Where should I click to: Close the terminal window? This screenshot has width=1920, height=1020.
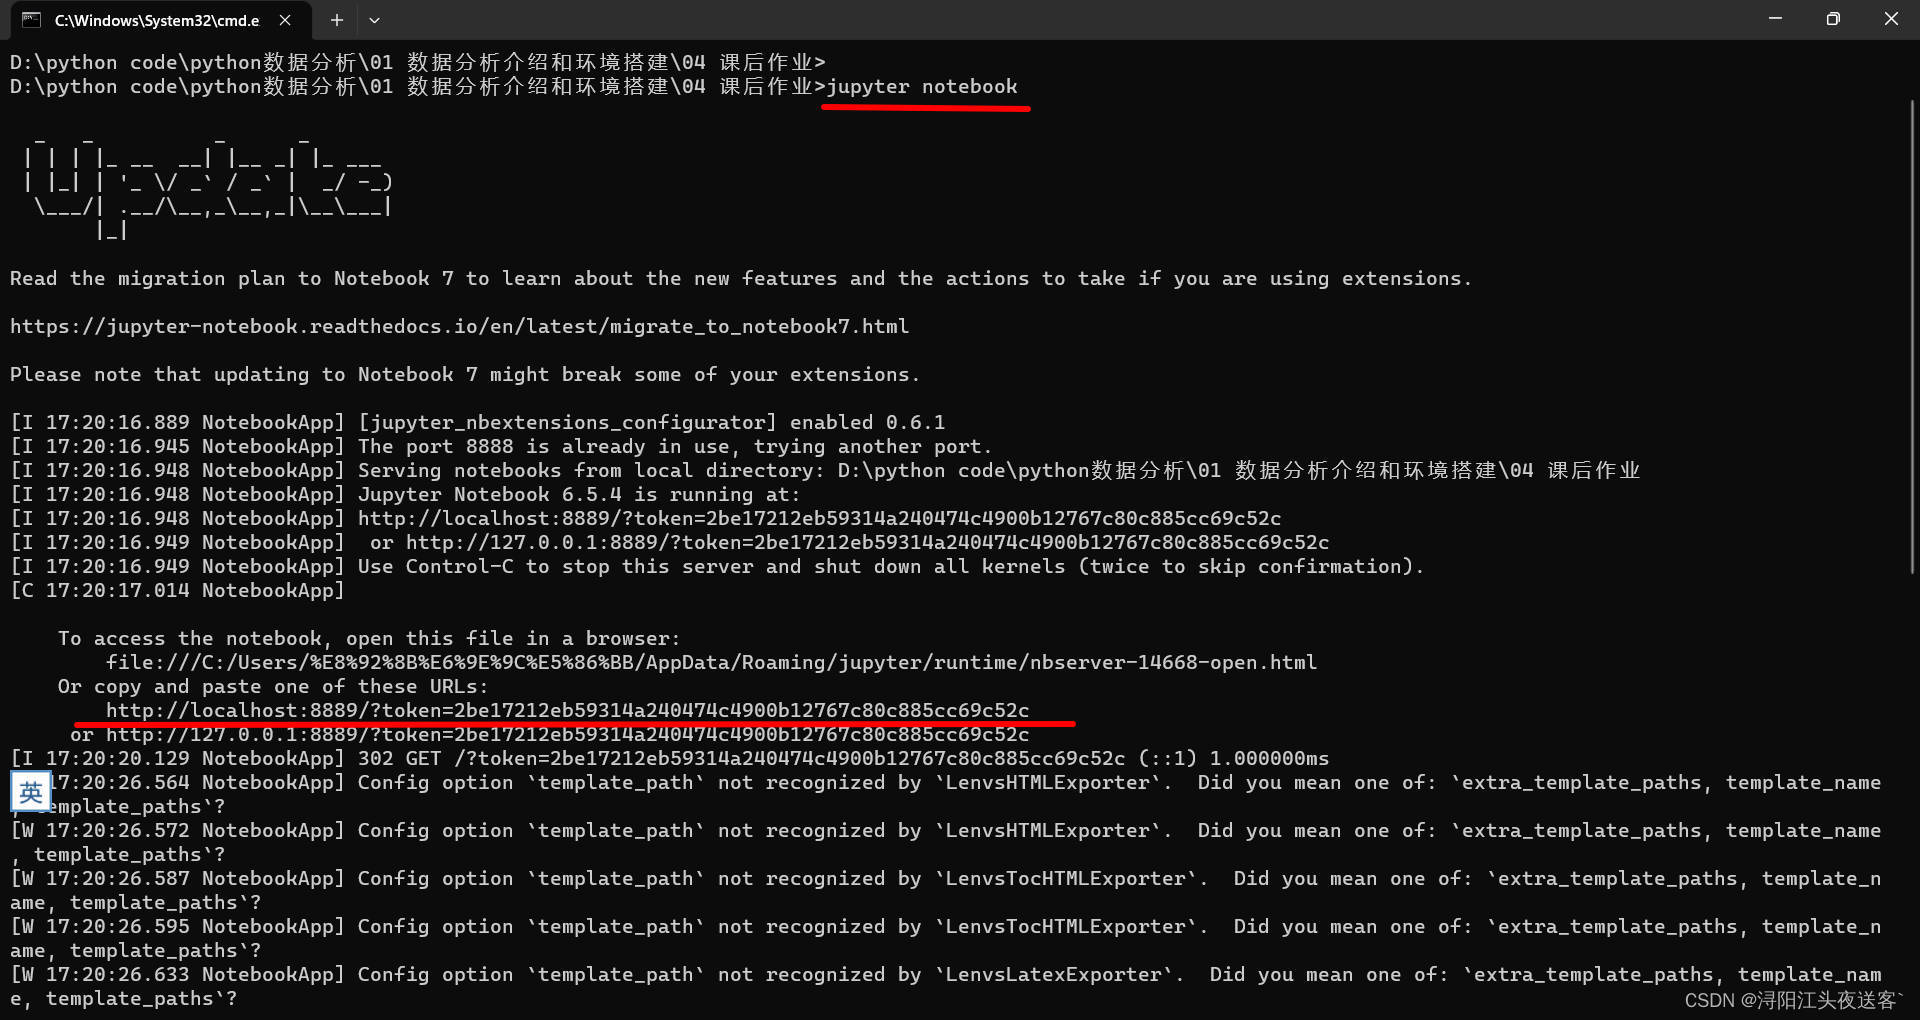(x=1891, y=19)
